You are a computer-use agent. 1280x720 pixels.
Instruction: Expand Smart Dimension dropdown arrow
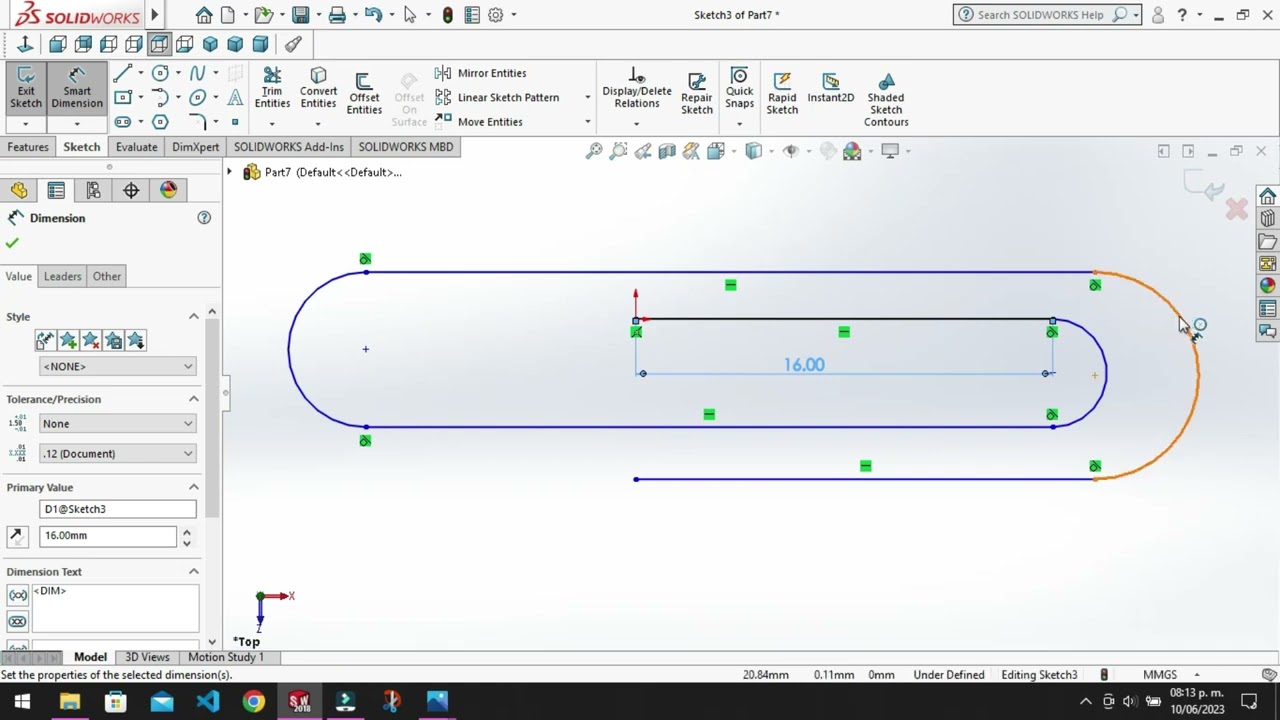click(x=77, y=124)
